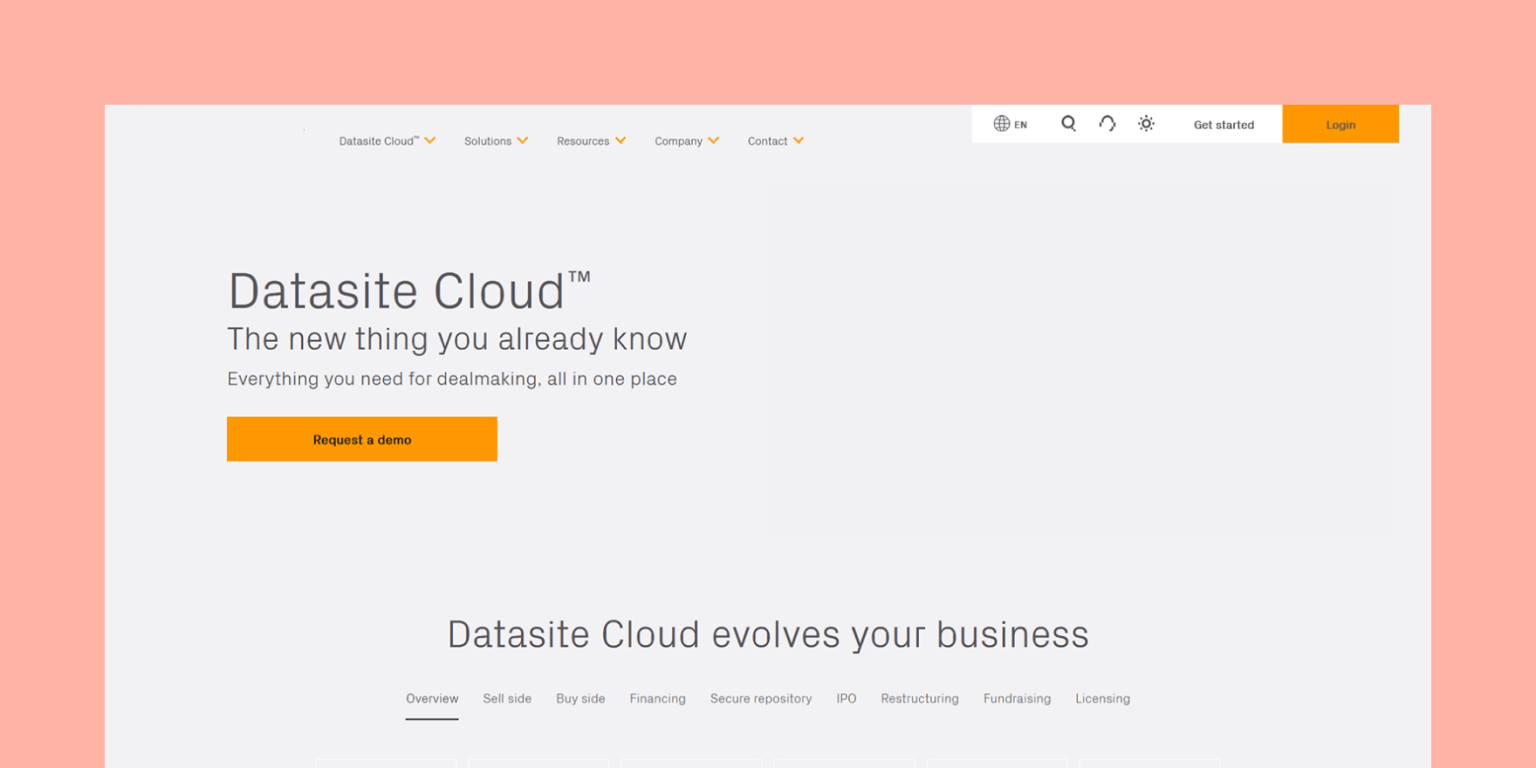Switch to the Overview tab

point(431,698)
